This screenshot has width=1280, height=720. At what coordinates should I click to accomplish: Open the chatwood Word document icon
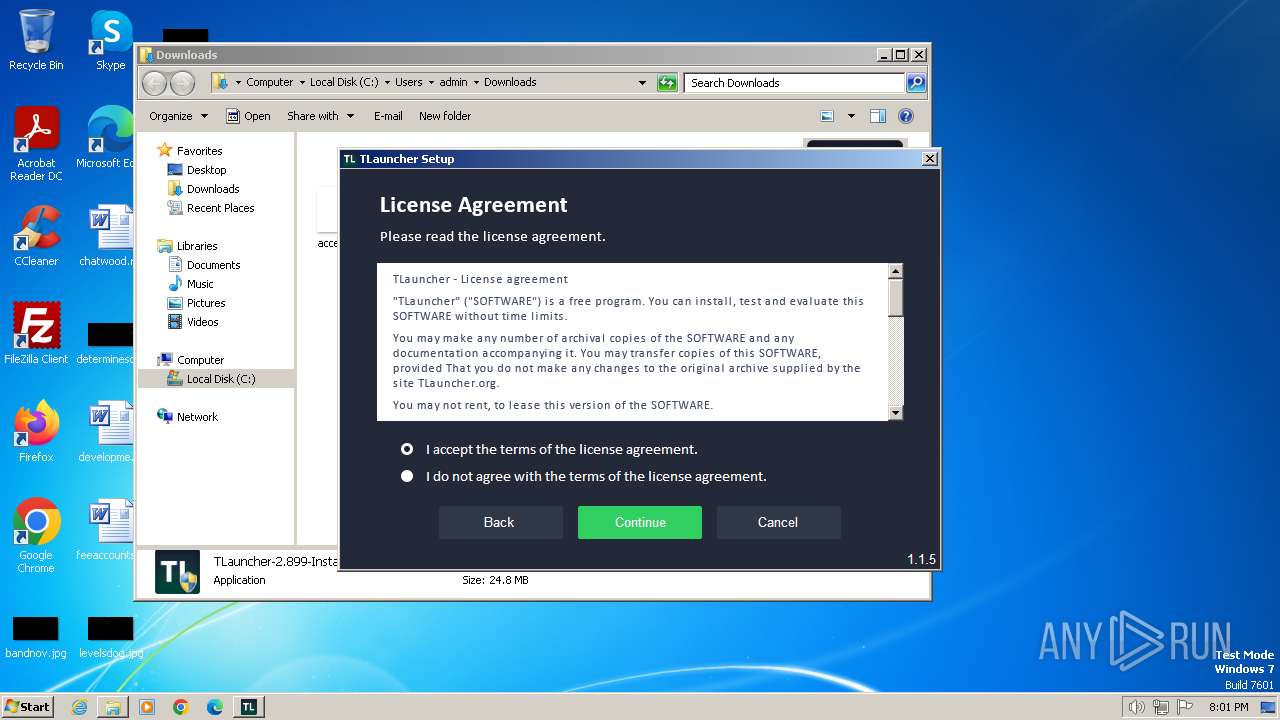point(108,236)
